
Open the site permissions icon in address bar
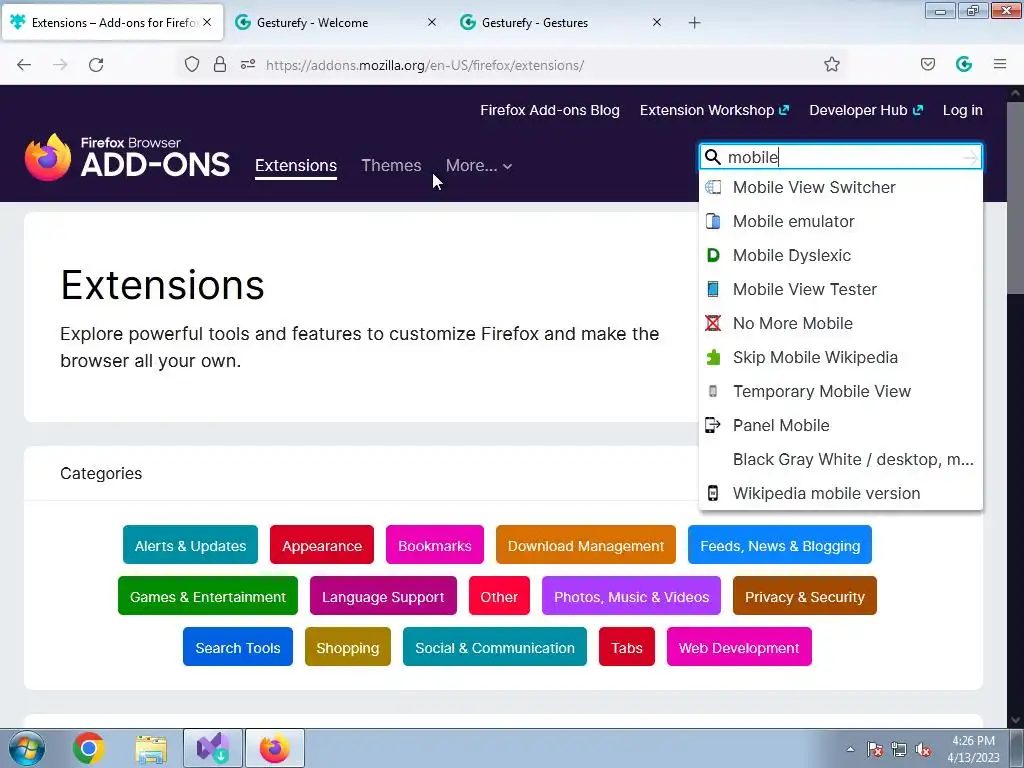pyautogui.click(x=248, y=65)
